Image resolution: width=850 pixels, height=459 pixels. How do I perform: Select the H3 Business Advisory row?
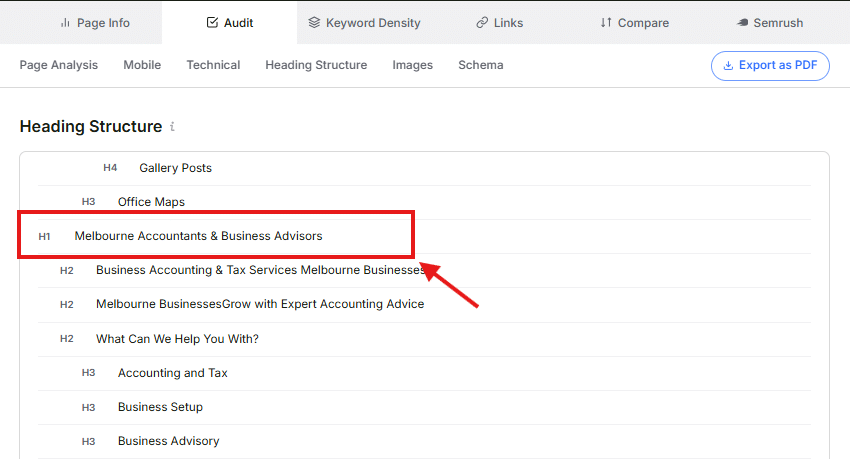click(x=424, y=441)
